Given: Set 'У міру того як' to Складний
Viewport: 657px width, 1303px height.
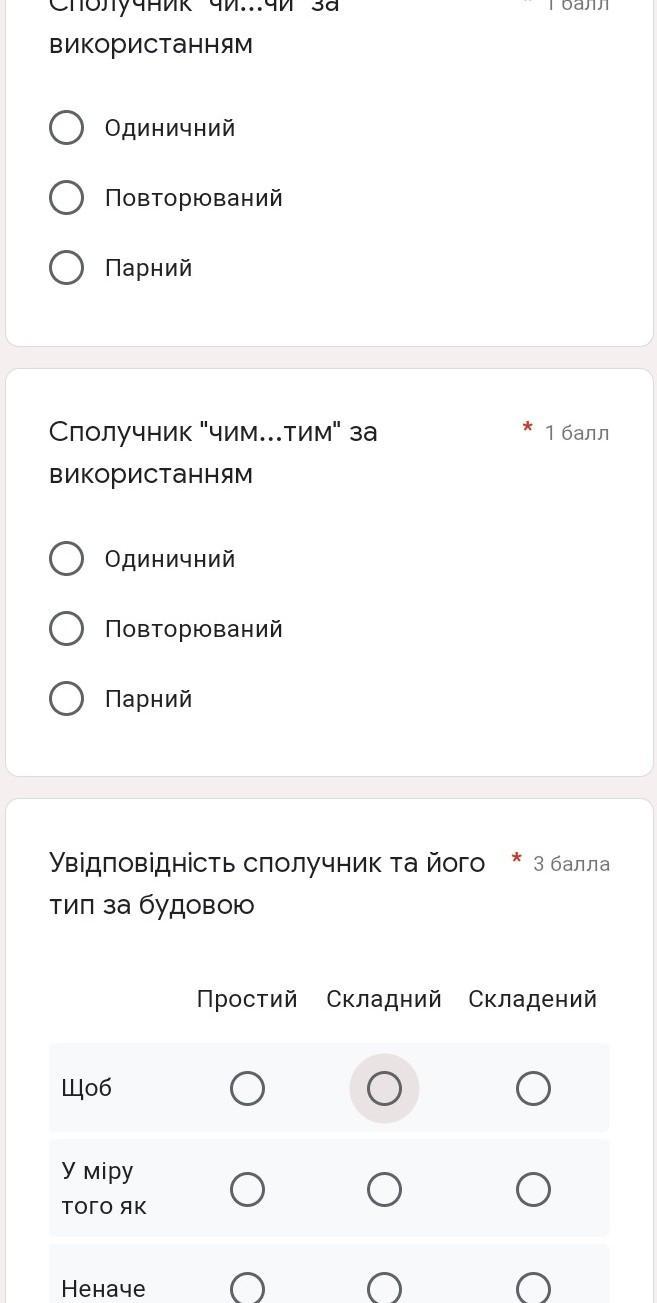Looking at the screenshot, I should tap(384, 1189).
